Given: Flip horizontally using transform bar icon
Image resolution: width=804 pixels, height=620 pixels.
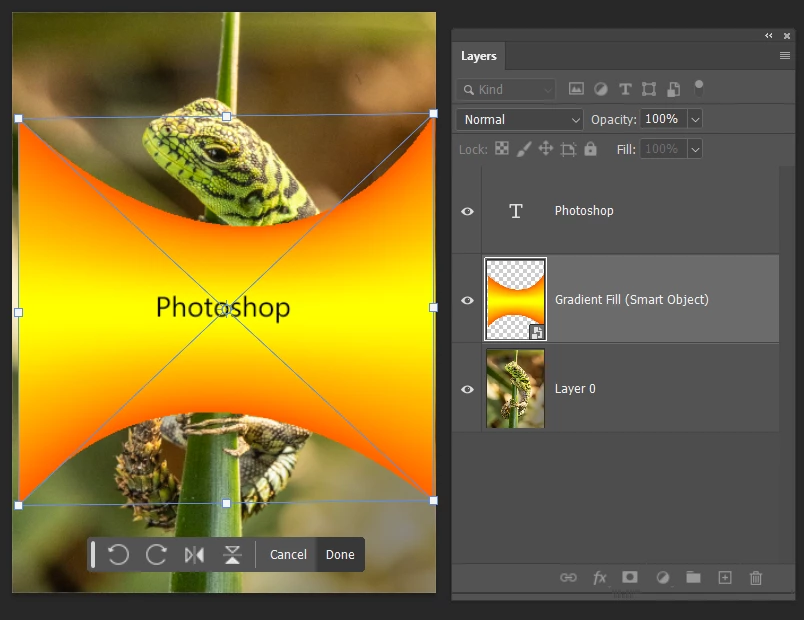Looking at the screenshot, I should [x=194, y=554].
